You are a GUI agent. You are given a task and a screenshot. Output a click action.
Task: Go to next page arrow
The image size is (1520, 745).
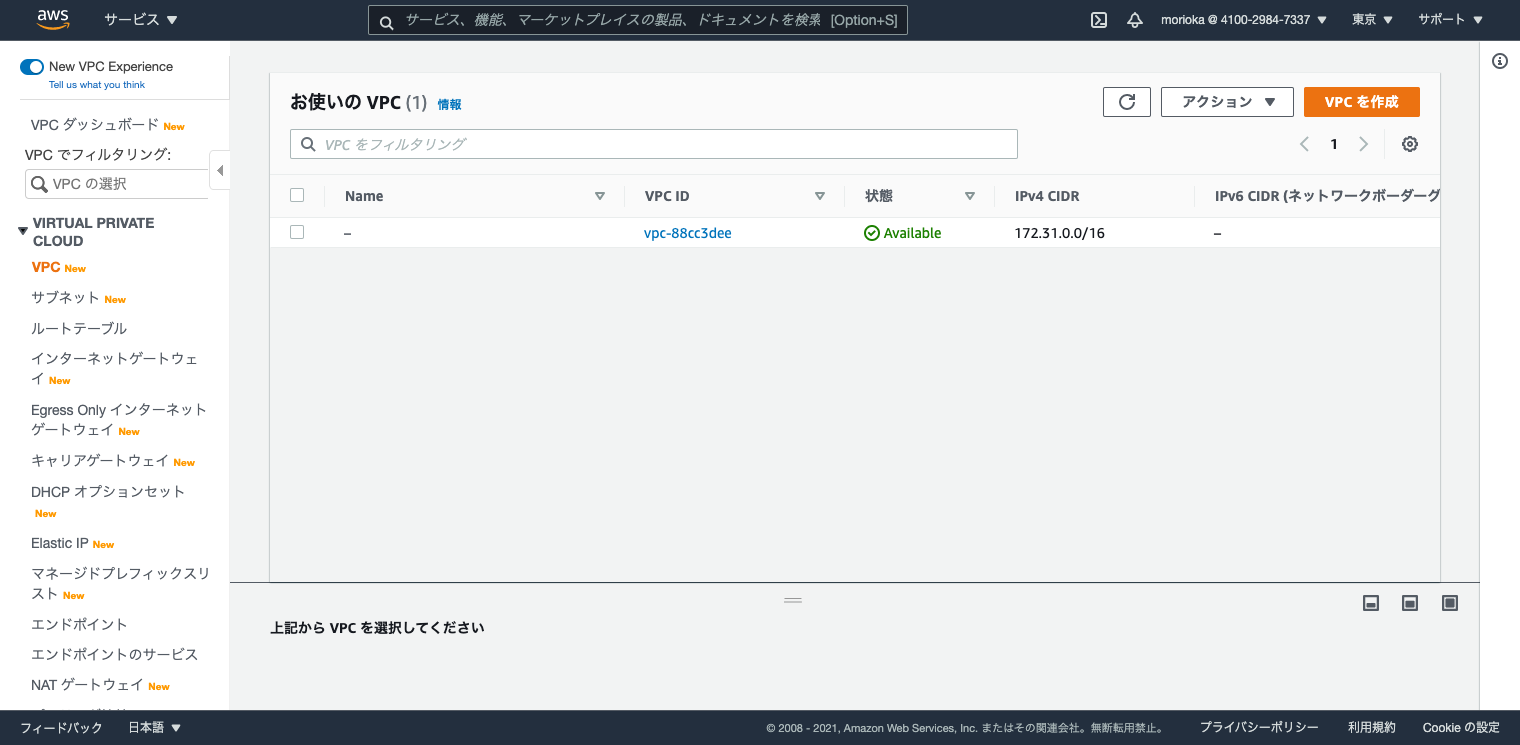1363,144
